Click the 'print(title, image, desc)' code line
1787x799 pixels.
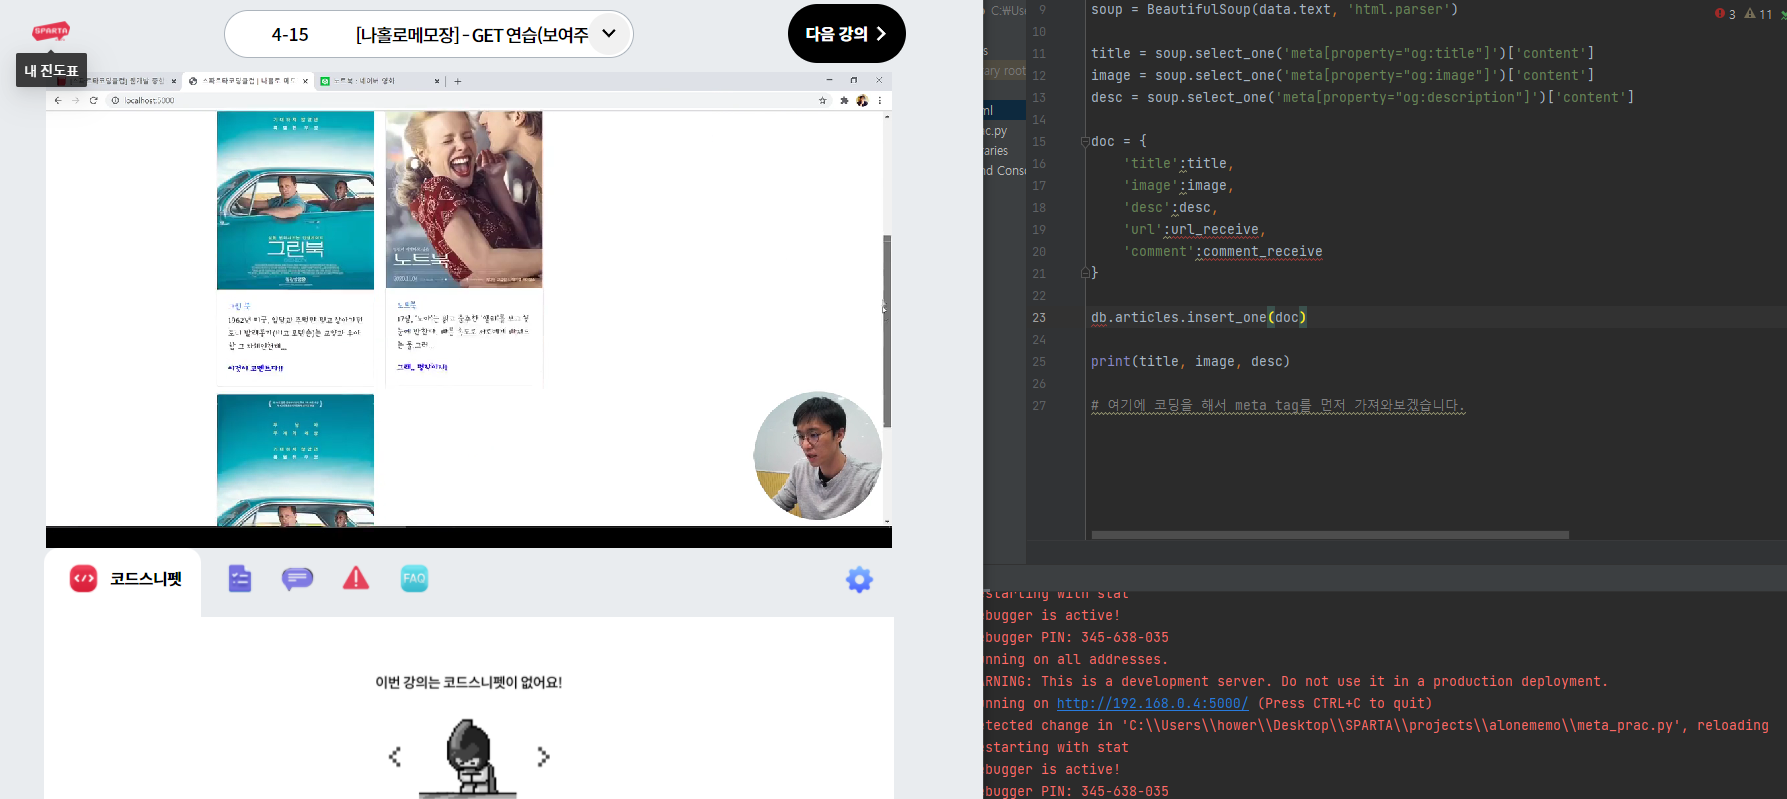tap(1190, 361)
